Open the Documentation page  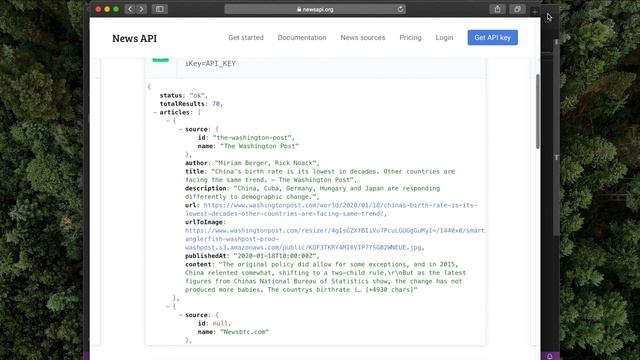302,38
